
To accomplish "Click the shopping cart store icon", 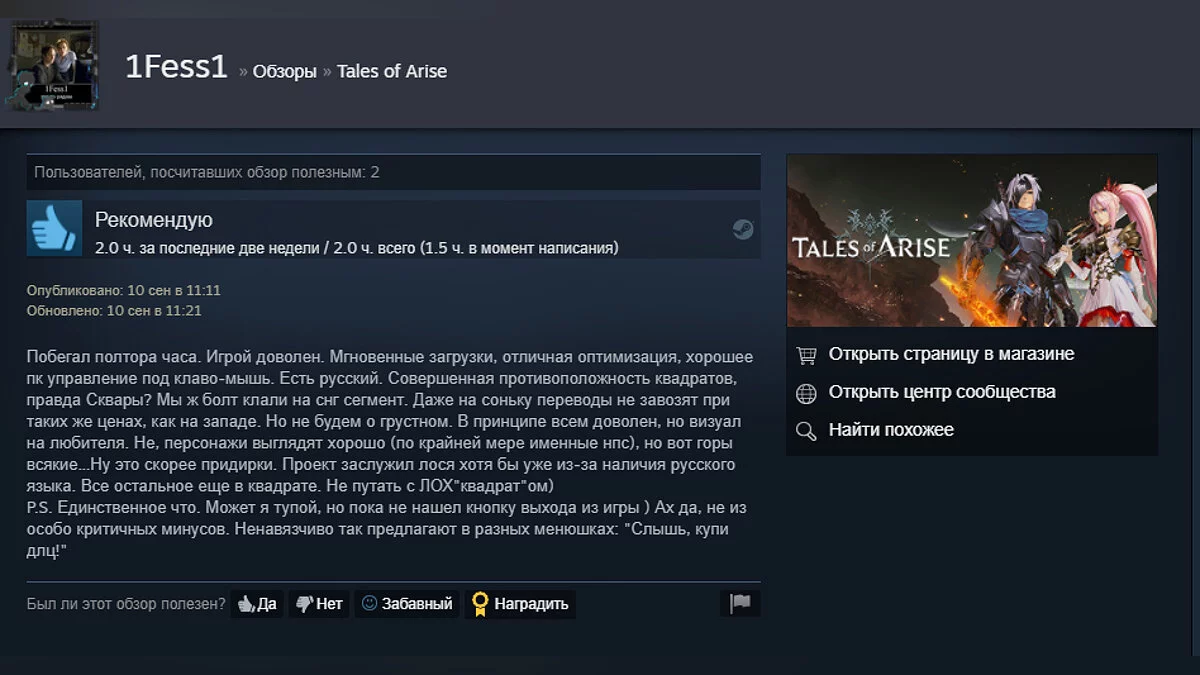I will 806,355.
